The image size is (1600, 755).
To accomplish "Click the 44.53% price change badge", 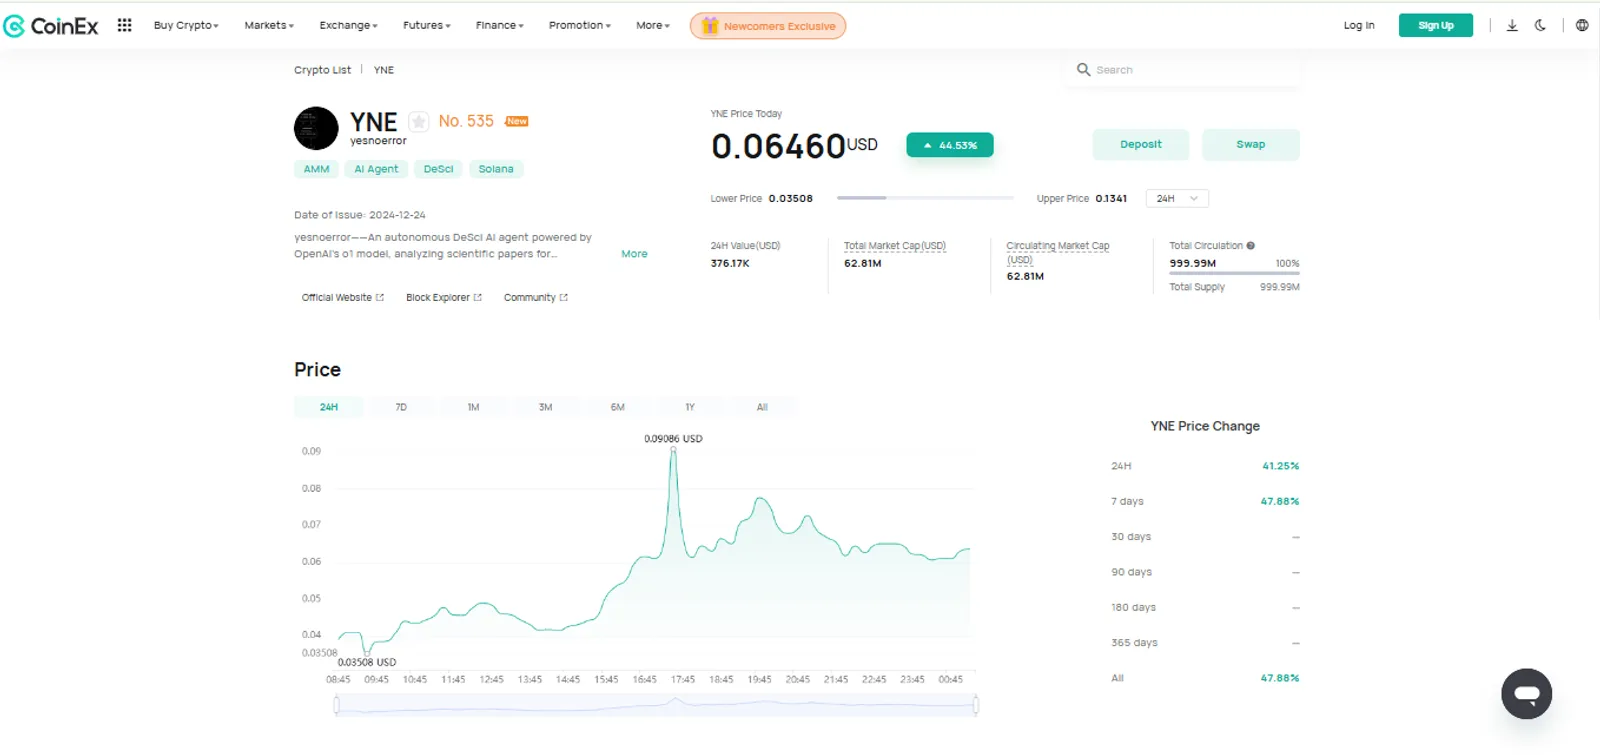I will [x=950, y=145].
